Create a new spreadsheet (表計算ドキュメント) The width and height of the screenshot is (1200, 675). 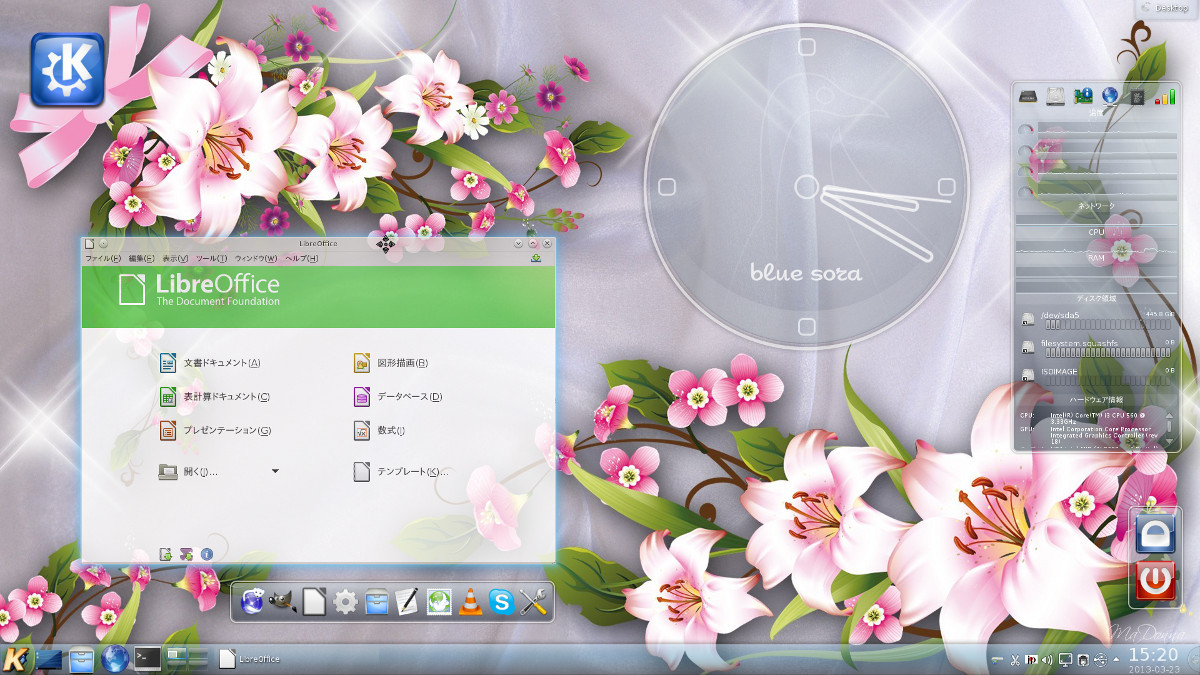coord(215,397)
